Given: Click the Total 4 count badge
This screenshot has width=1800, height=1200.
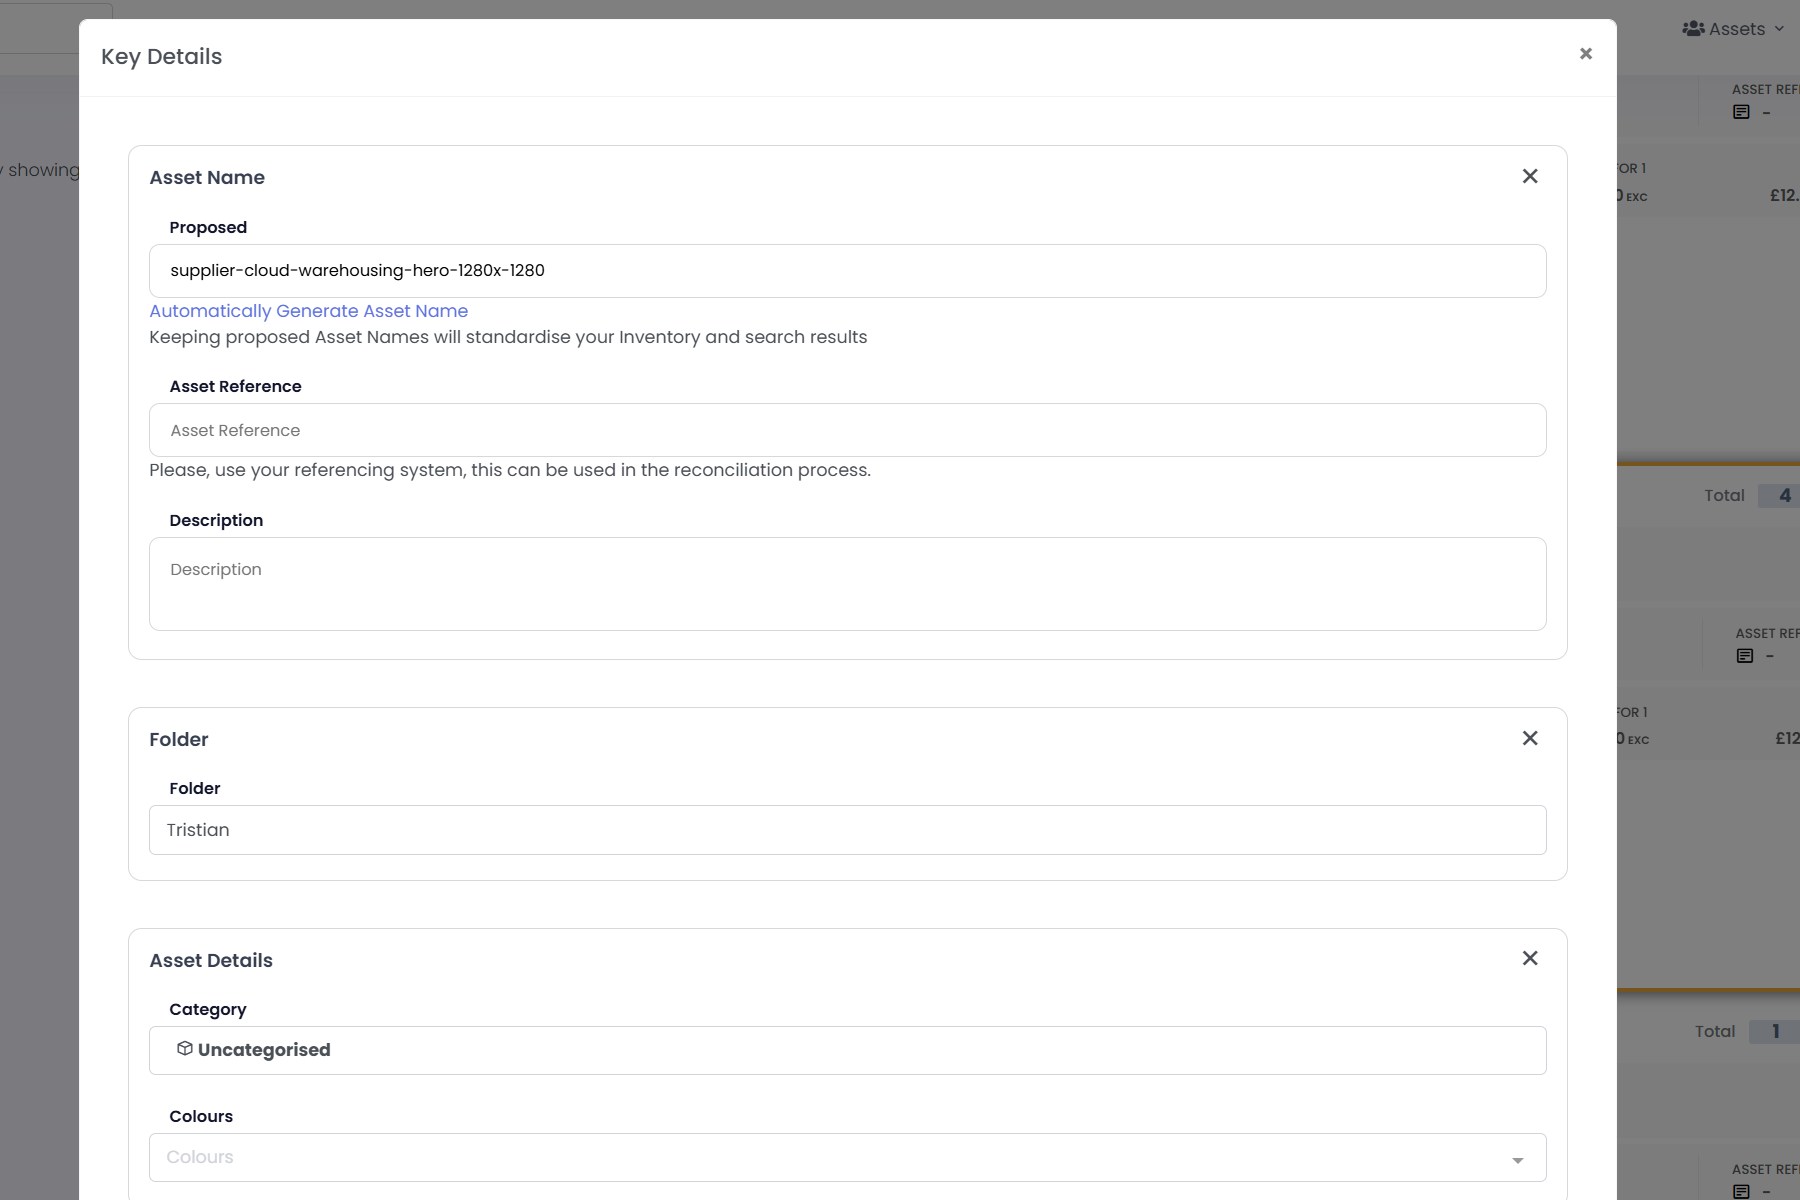Looking at the screenshot, I should 1783,496.
